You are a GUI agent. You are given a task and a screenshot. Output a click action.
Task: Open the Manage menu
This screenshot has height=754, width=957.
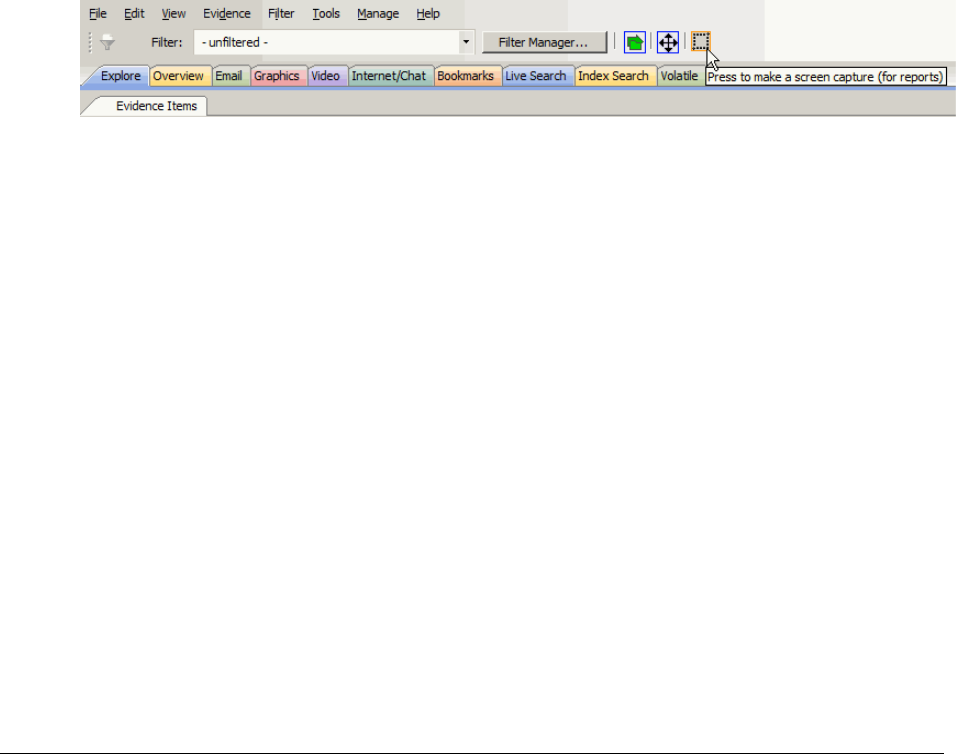pyautogui.click(x=378, y=13)
